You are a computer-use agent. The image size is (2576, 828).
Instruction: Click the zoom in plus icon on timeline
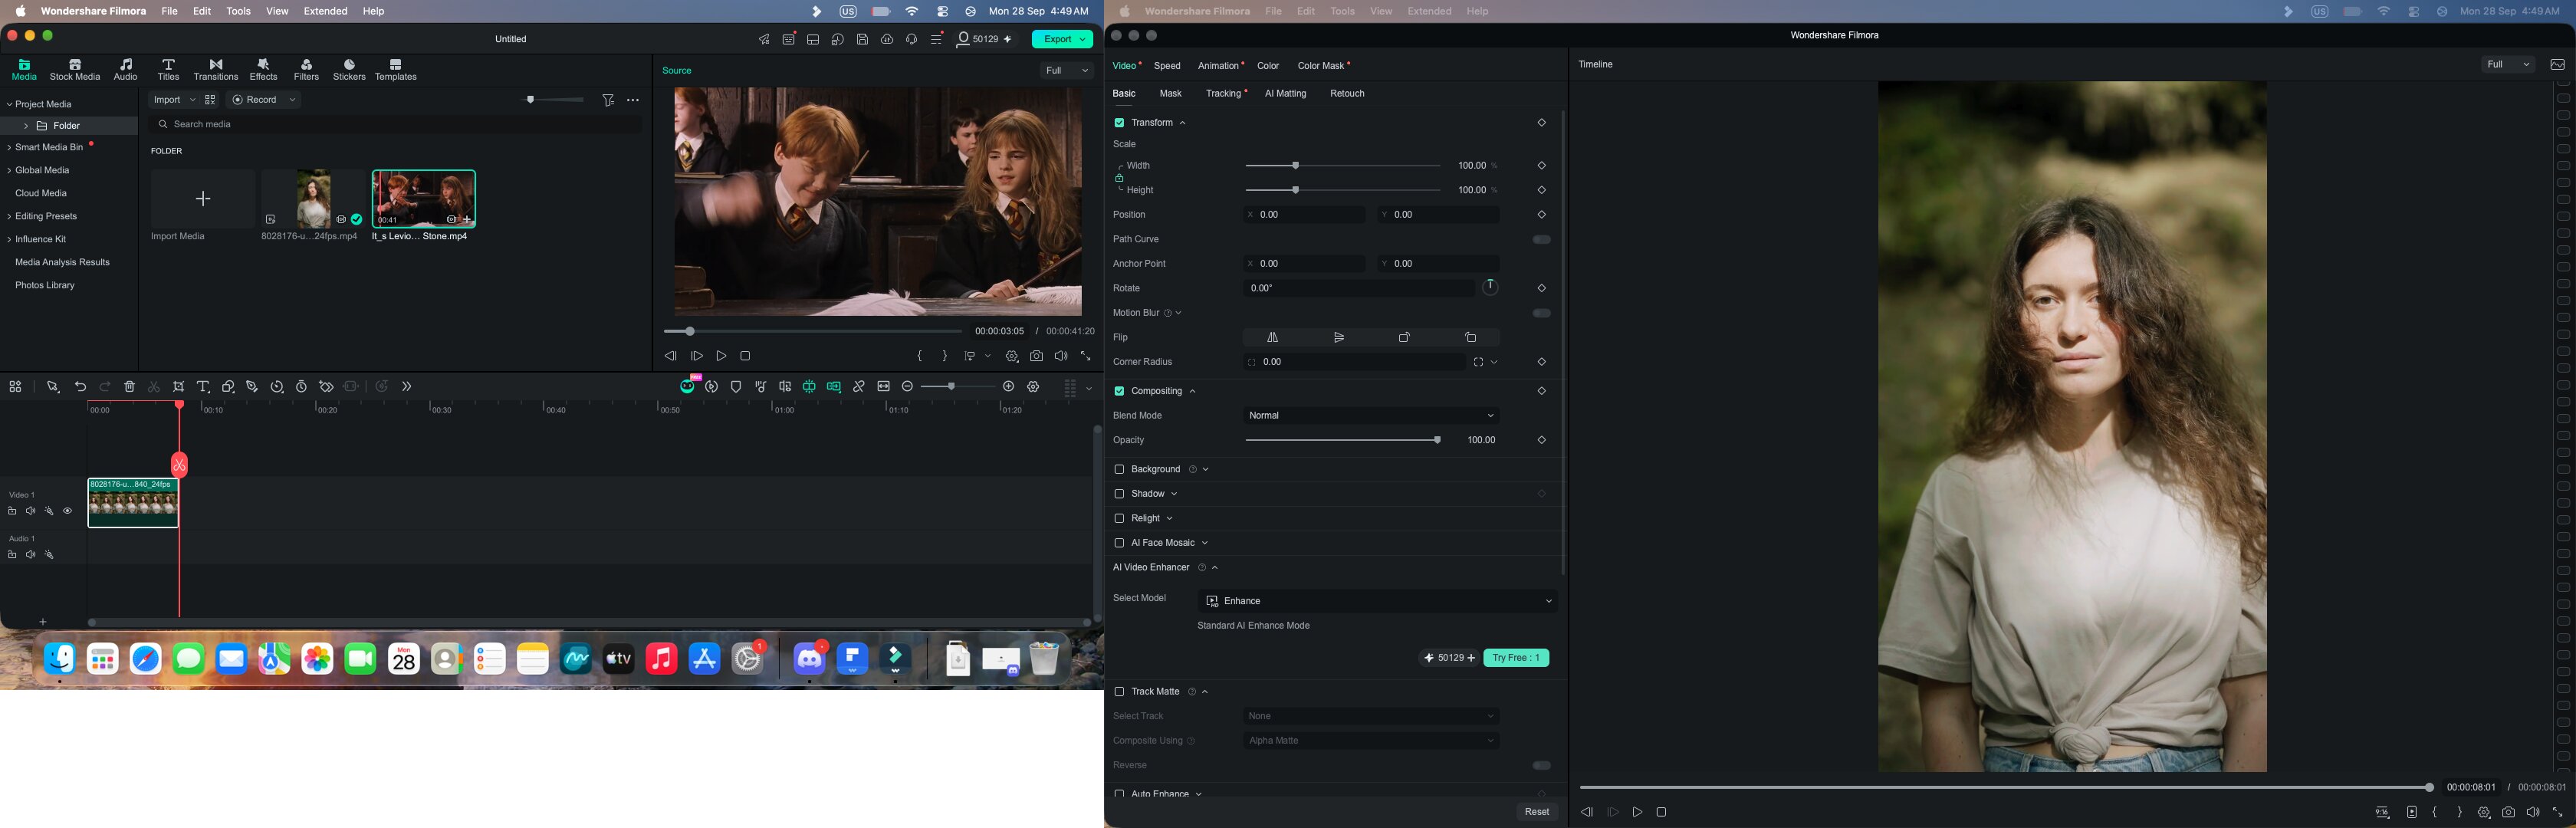pos(1009,387)
